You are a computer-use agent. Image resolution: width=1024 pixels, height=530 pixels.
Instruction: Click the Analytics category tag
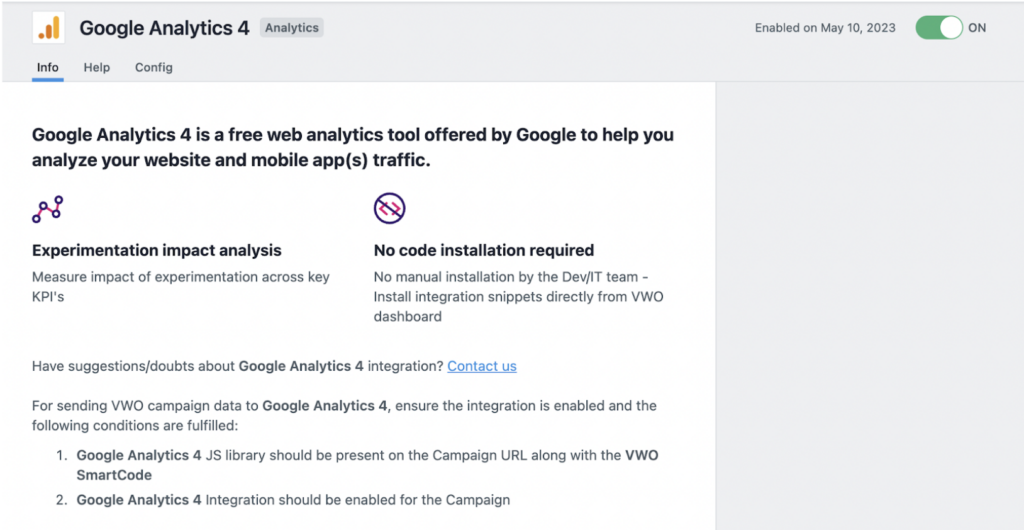[x=292, y=28]
